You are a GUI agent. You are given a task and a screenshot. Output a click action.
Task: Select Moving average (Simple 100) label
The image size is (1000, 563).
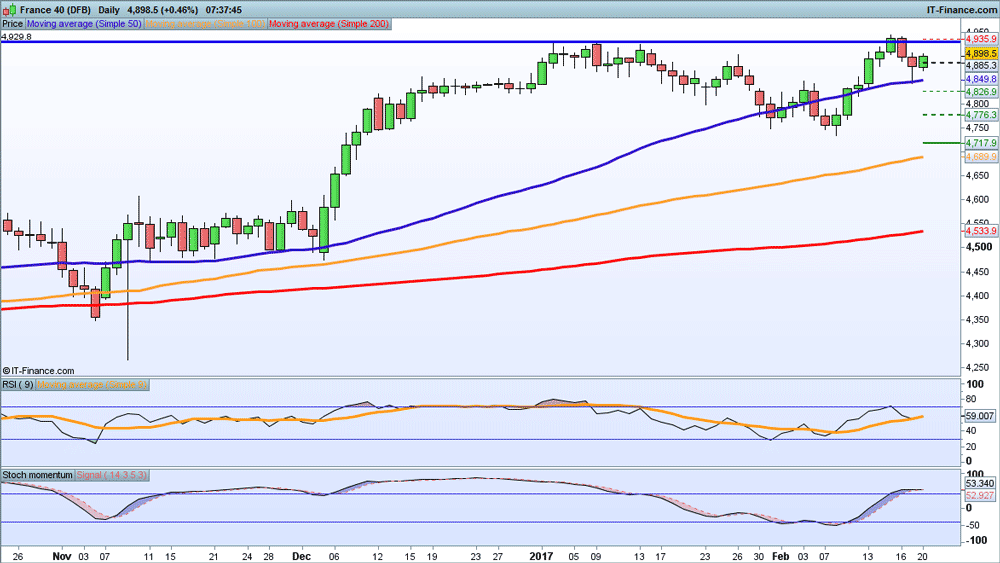(205, 24)
